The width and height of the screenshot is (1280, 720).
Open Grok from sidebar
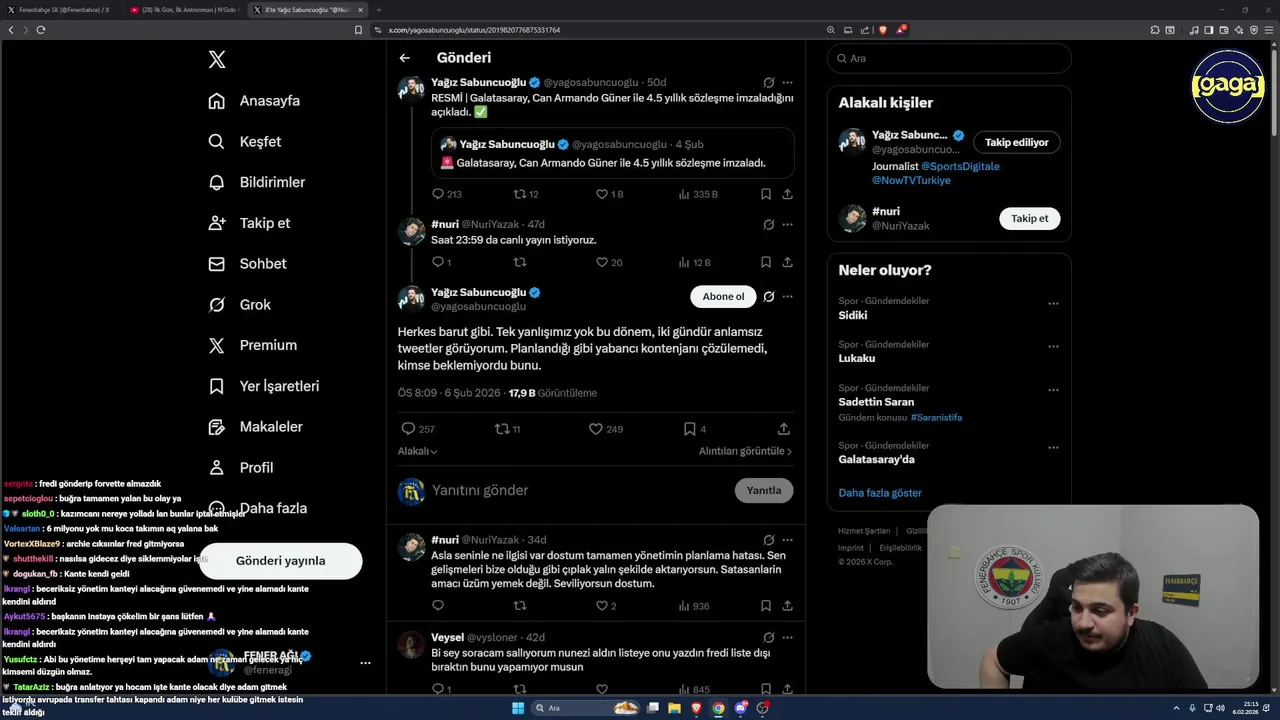239,305
